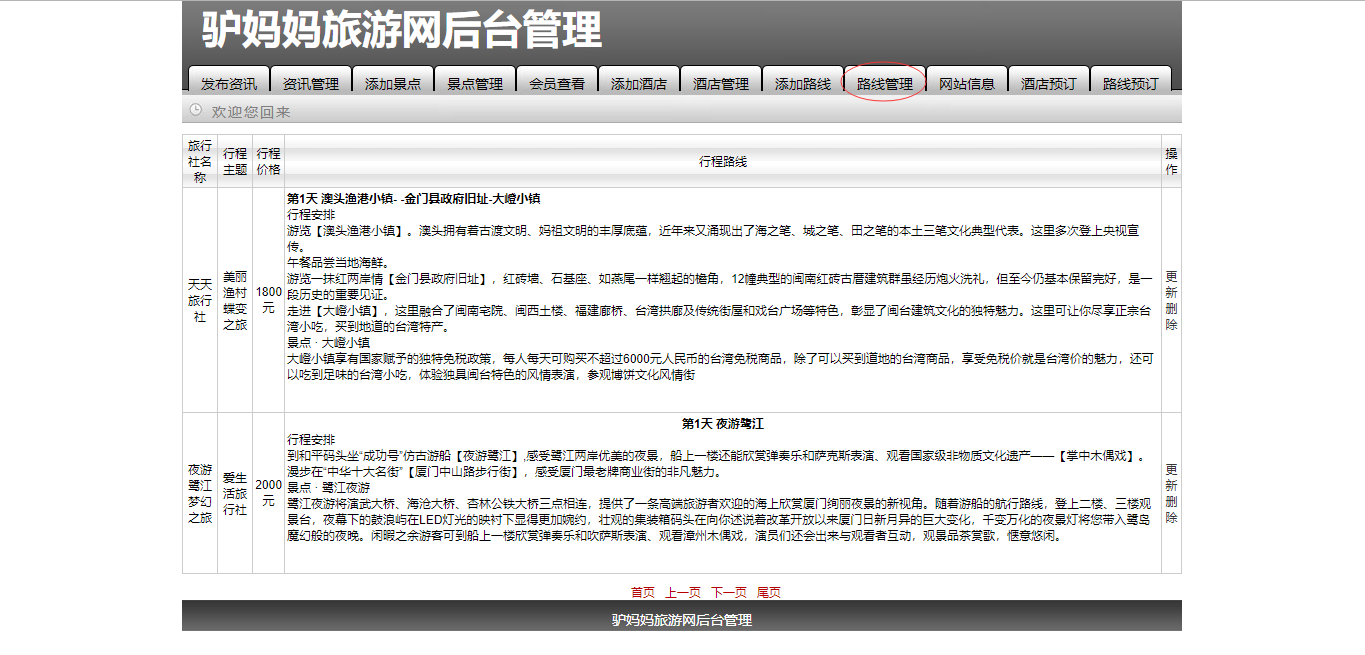
Task: Go to the 酒店预订 tab
Action: click(x=1049, y=81)
